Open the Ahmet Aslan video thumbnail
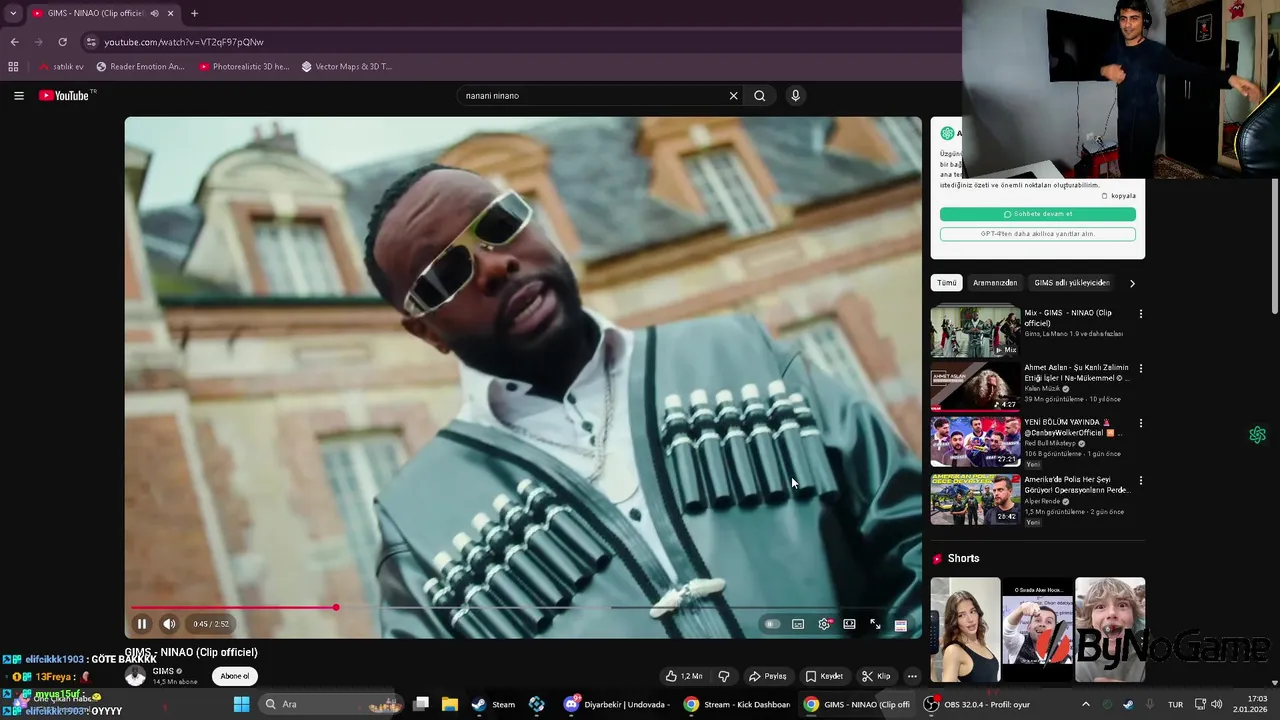1280x720 pixels. (975, 387)
